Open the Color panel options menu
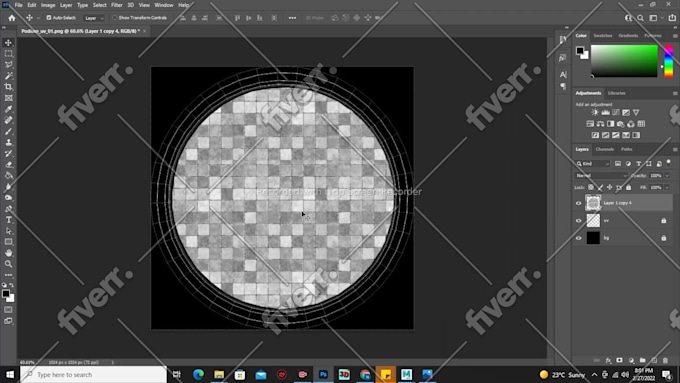The image size is (680, 383). 675,36
